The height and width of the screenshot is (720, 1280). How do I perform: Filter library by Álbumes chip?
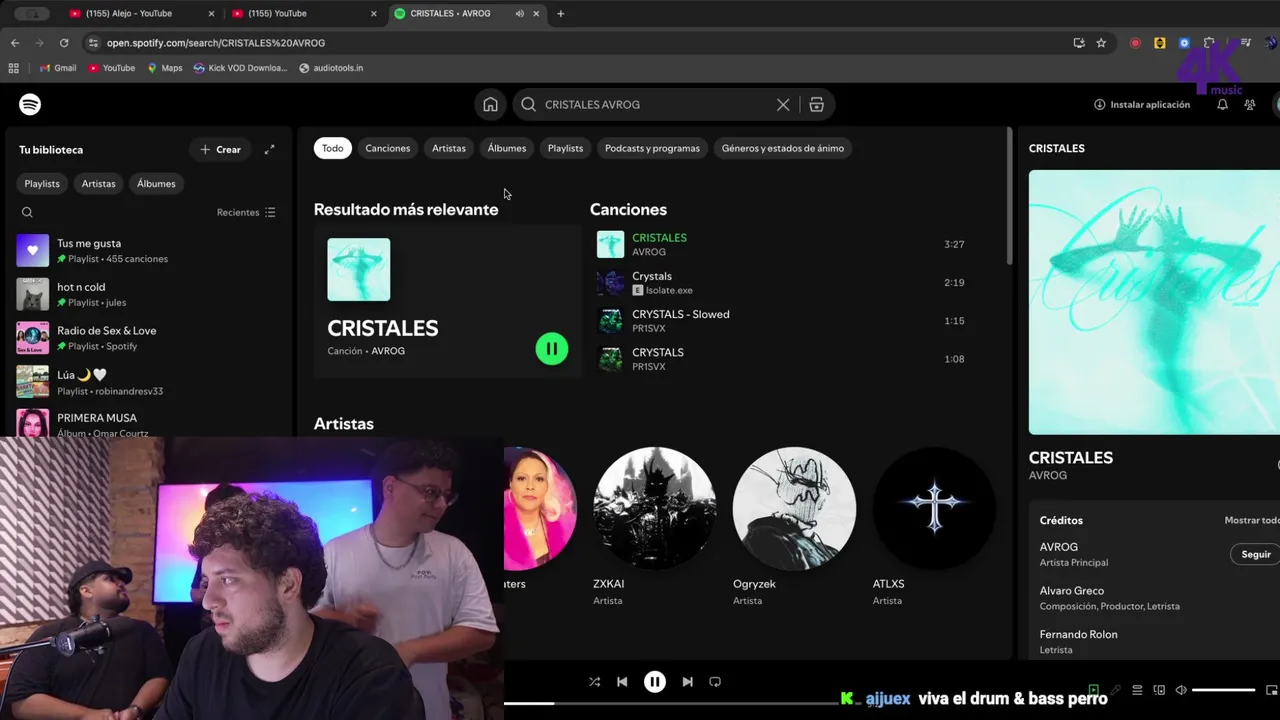tap(156, 183)
